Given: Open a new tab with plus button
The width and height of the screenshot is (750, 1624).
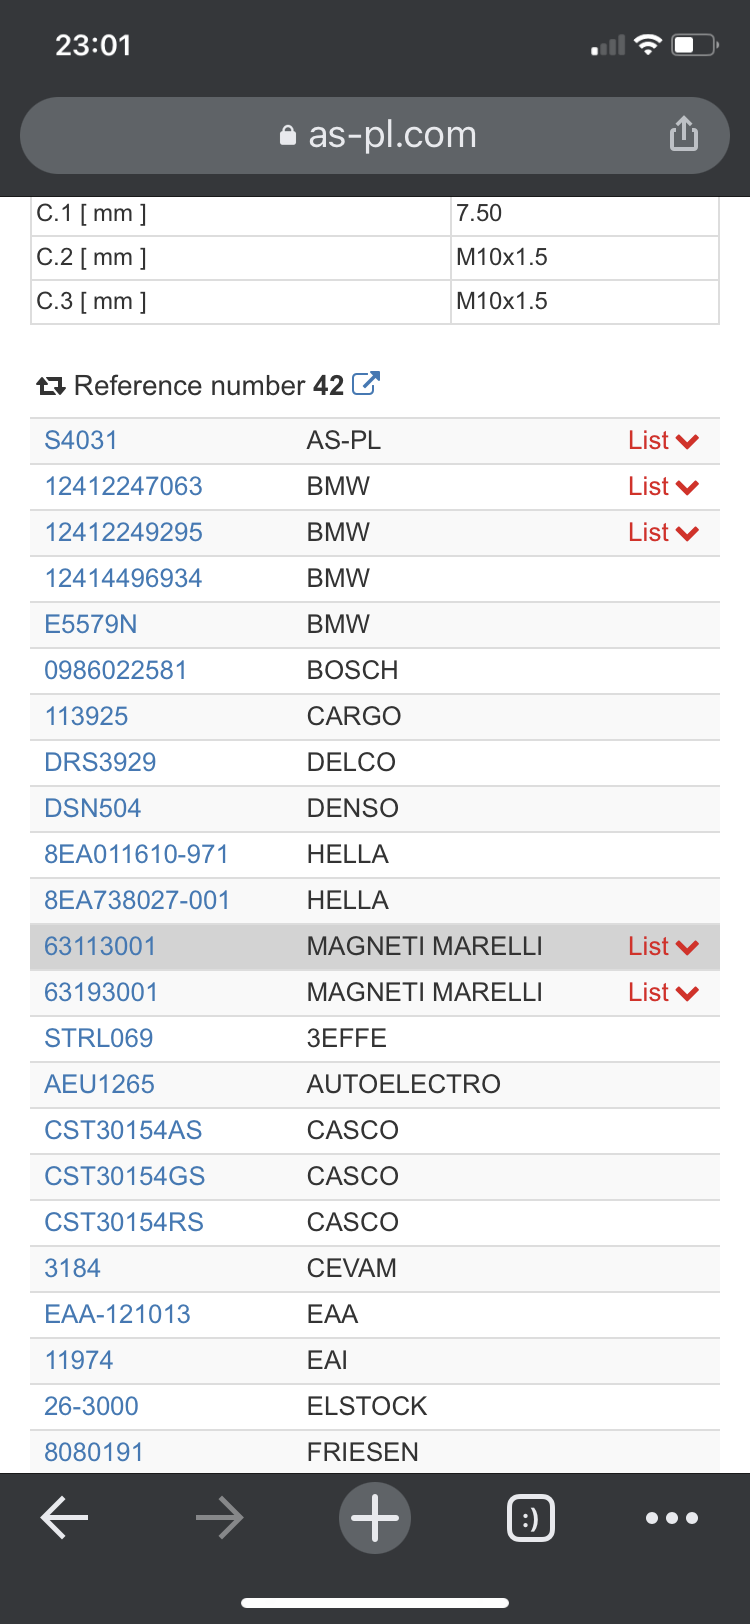Looking at the screenshot, I should (375, 1518).
